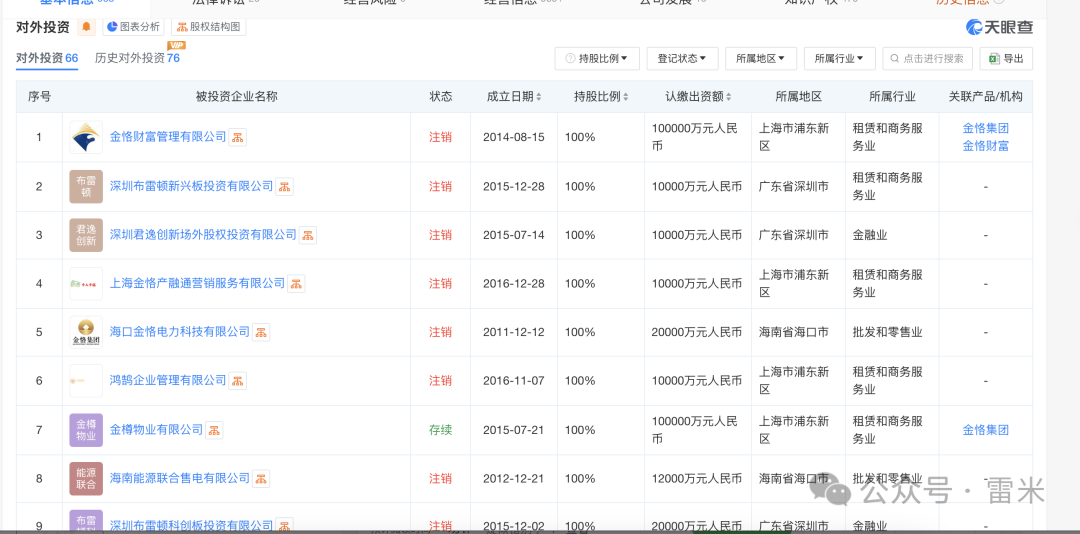The height and width of the screenshot is (534, 1080).
Task: Click date 2014-08-15
Action: coord(514,137)
